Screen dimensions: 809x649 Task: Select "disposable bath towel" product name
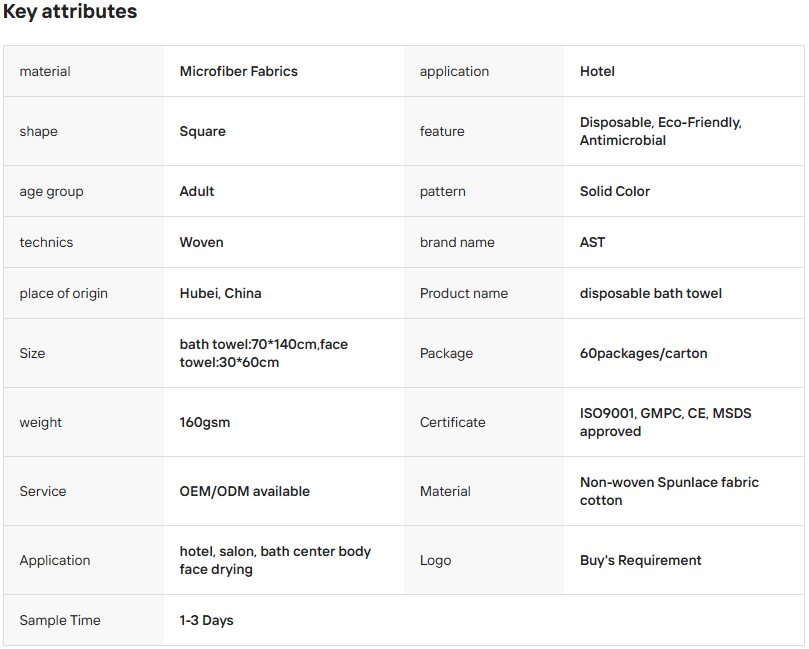coord(650,293)
